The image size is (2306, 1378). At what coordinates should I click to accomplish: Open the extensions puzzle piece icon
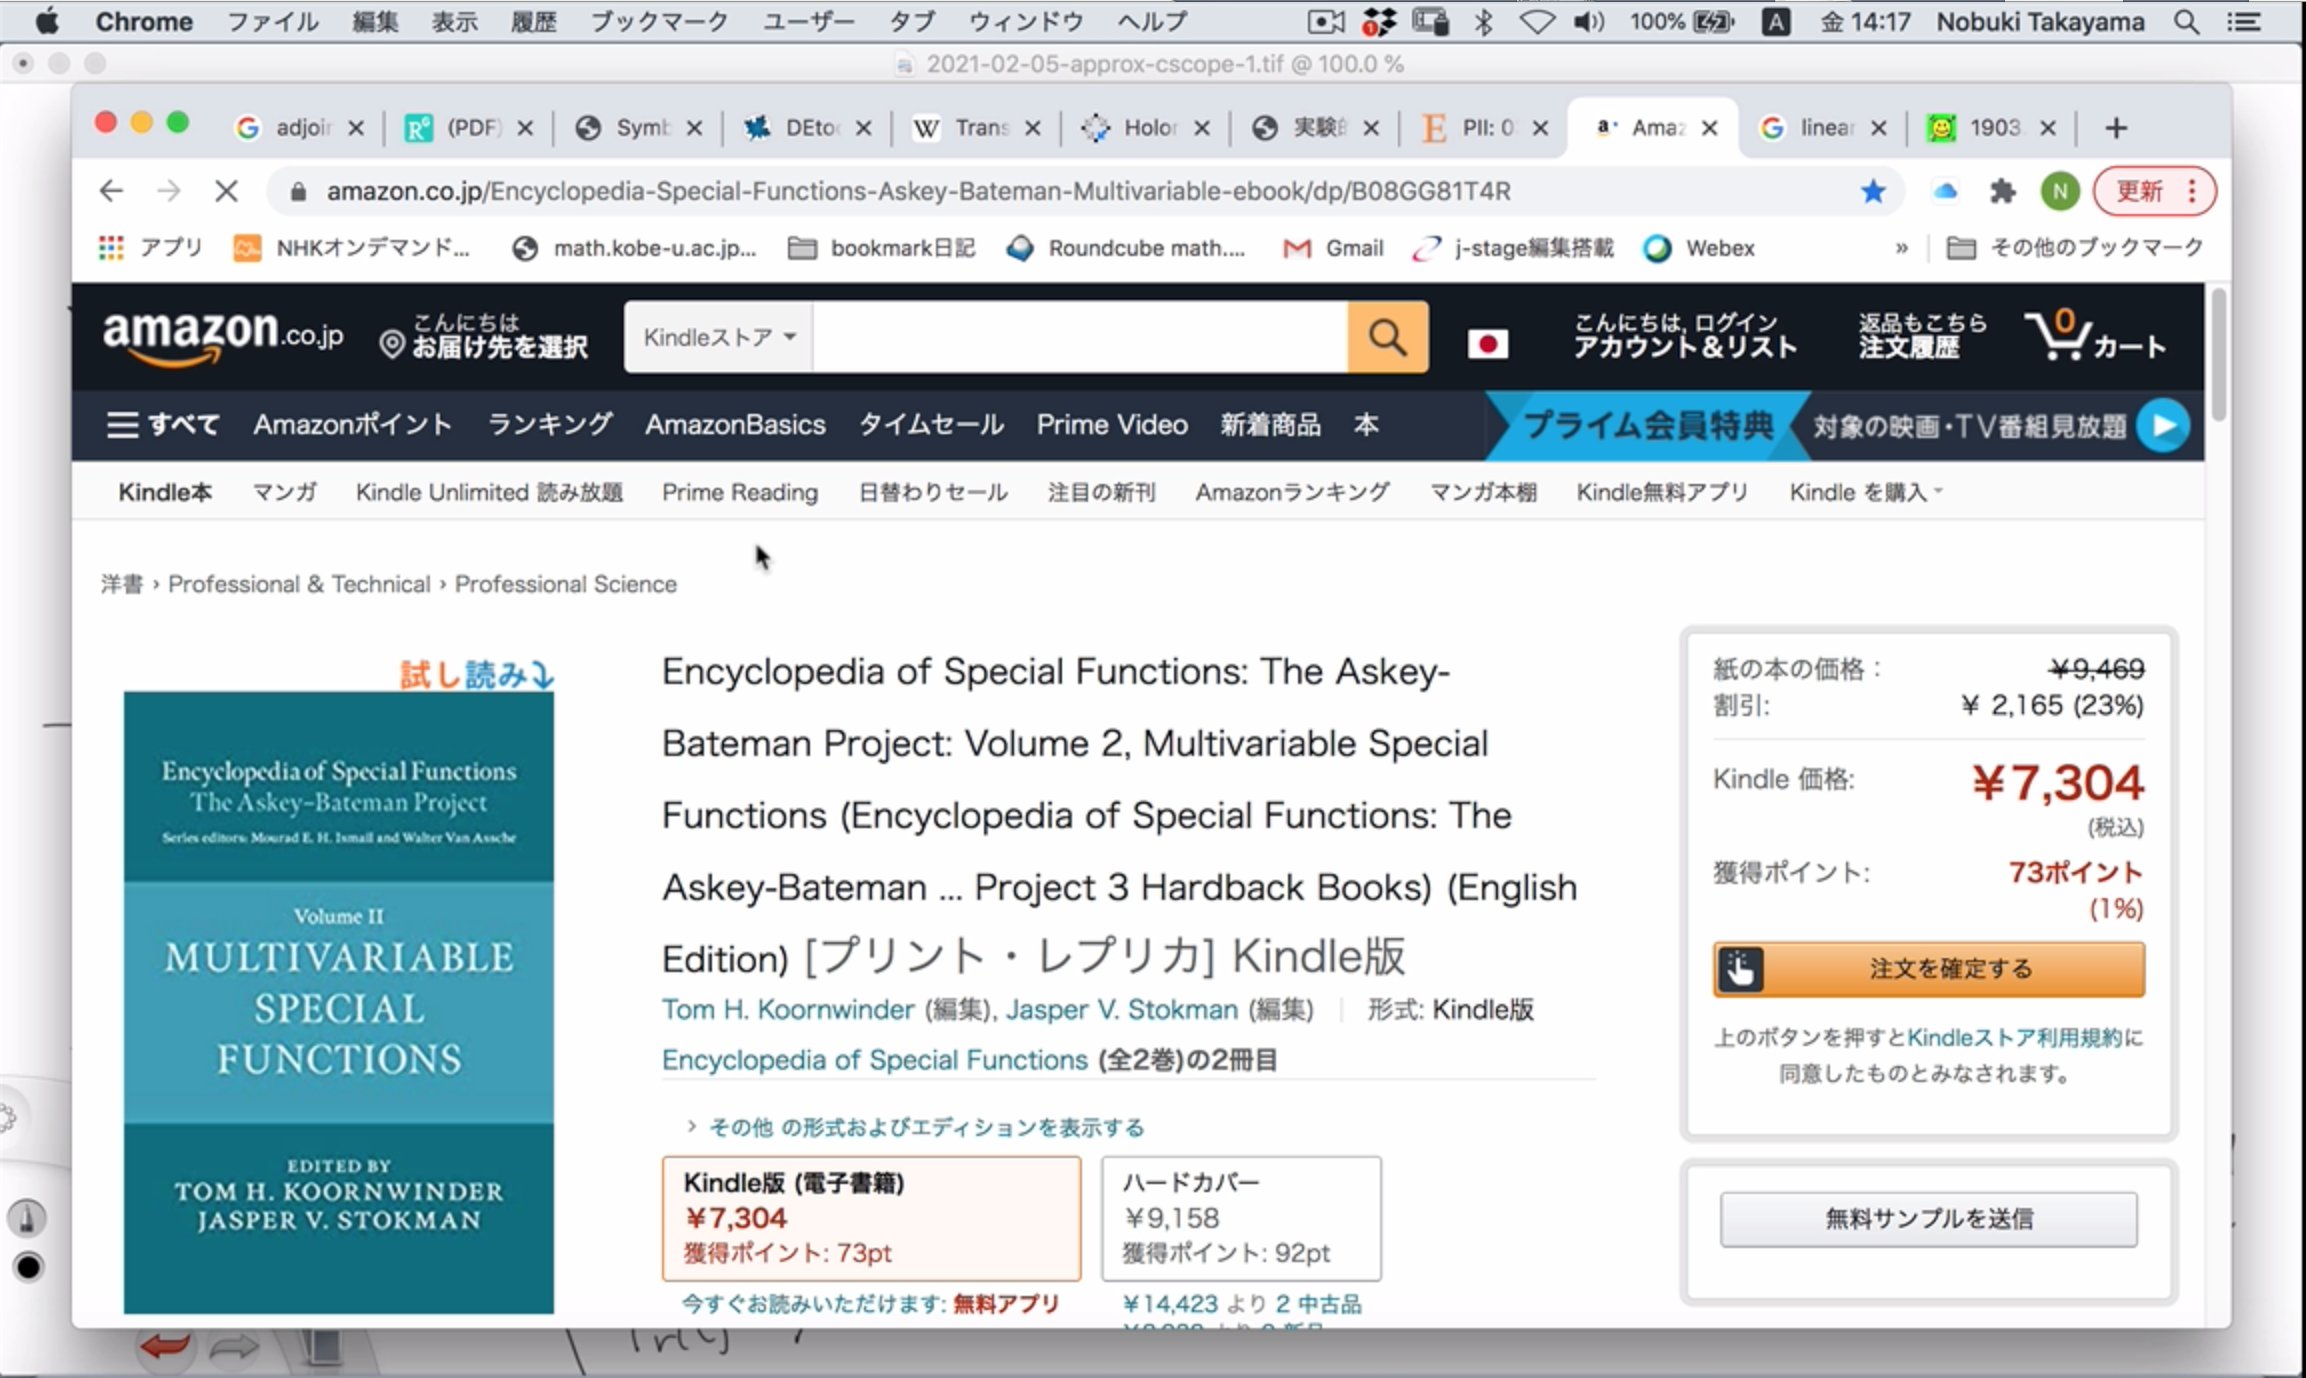point(2002,191)
